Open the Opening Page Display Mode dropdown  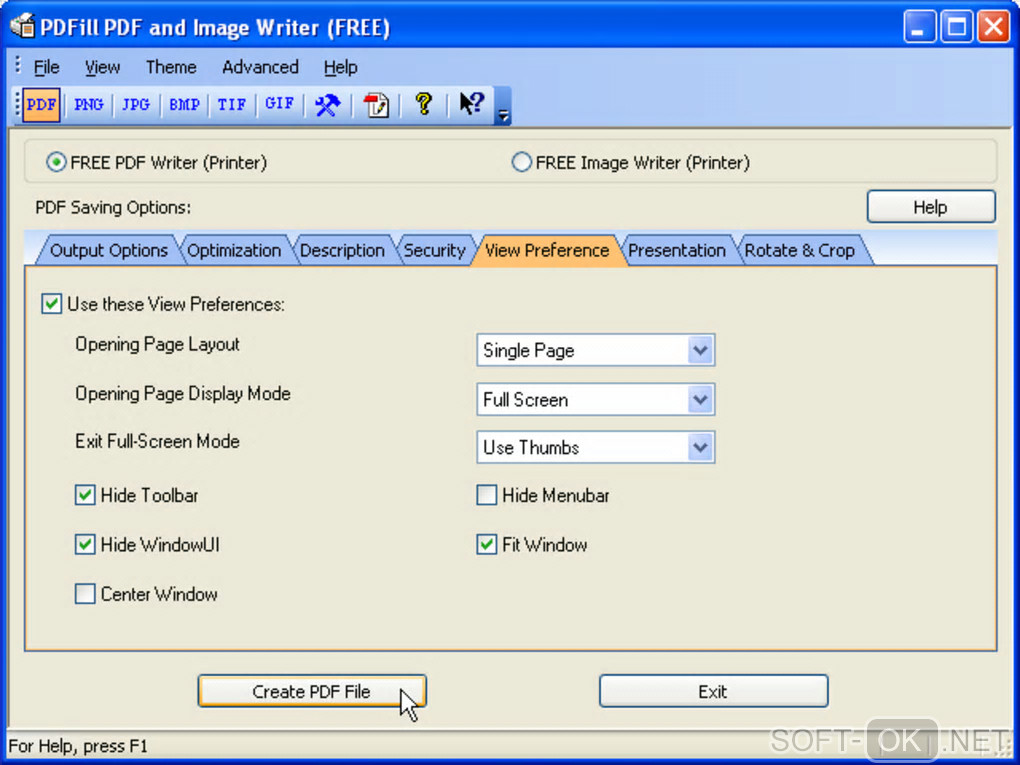coord(596,399)
